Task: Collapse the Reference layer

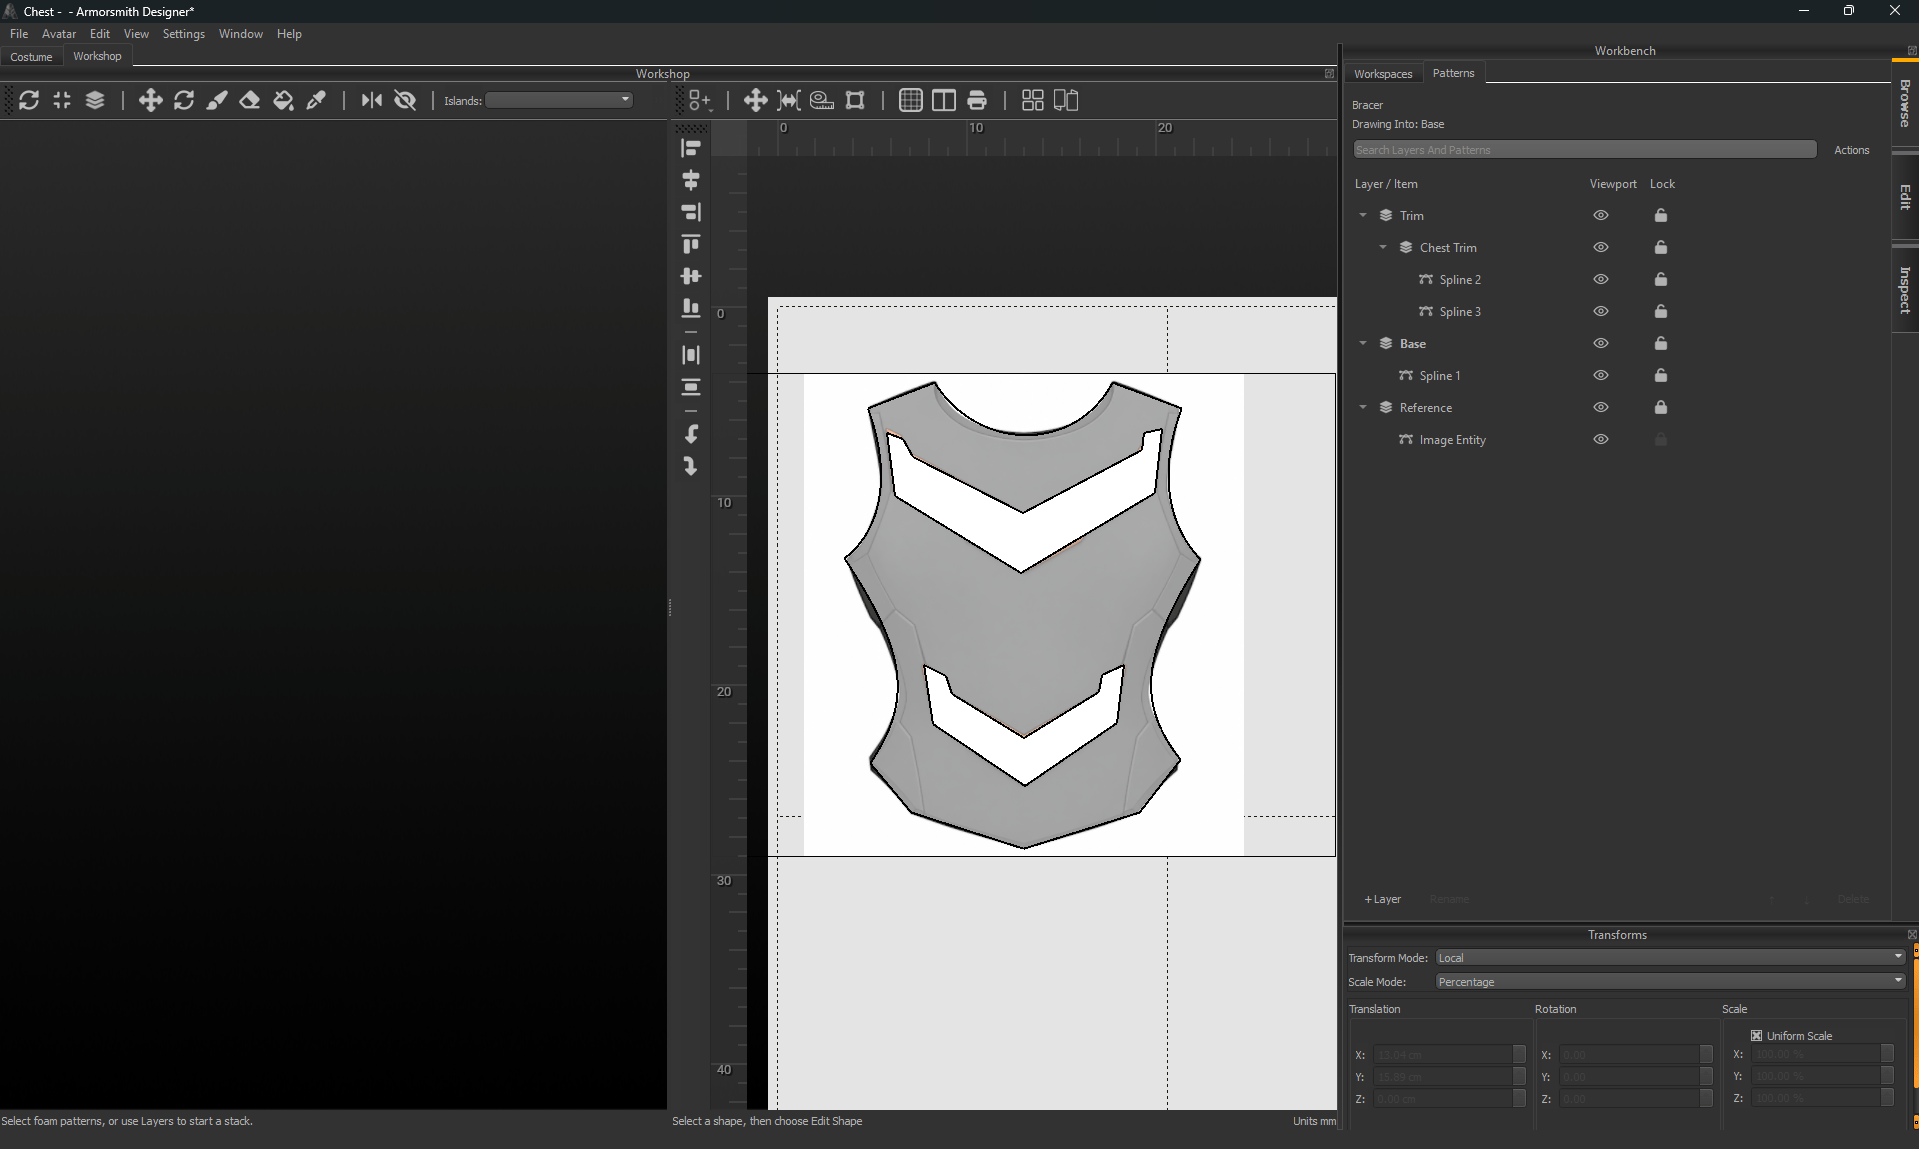Action: [1363, 408]
